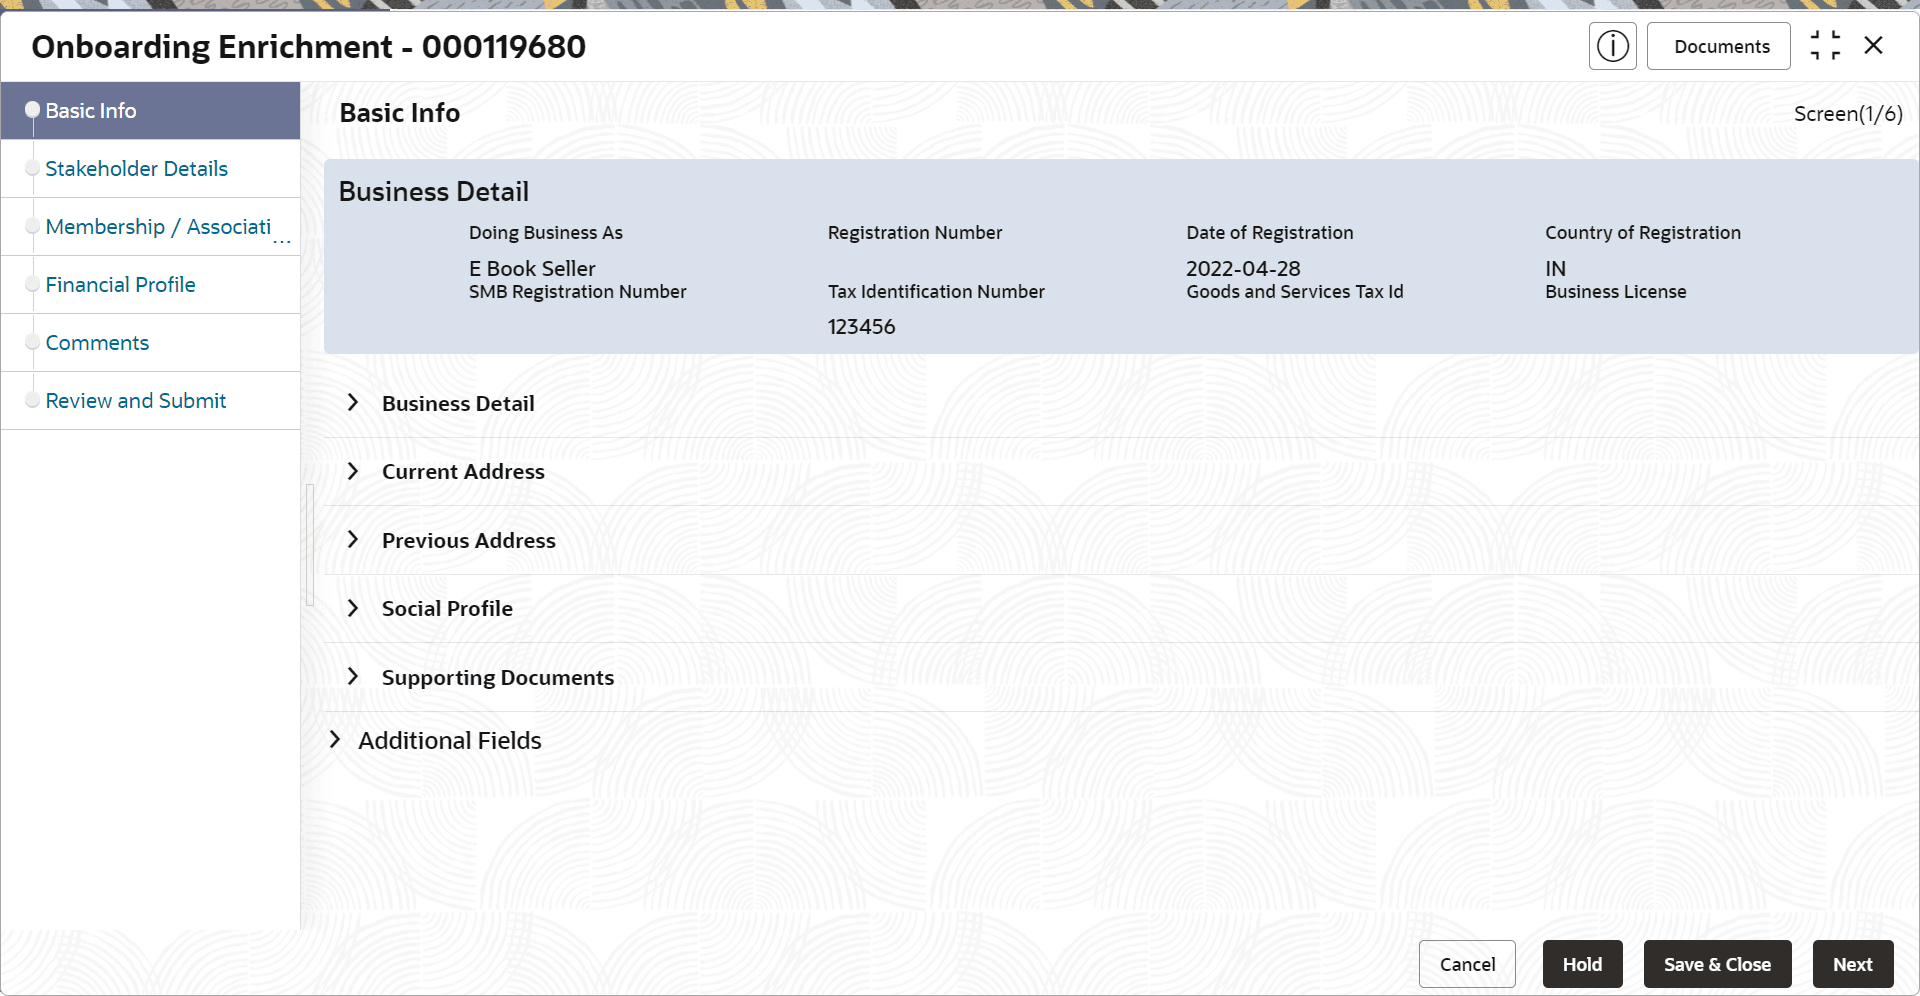Viewport: 1920px width, 996px height.
Task: Click the Tax Identification Number '123456'
Action: pyautogui.click(x=861, y=327)
